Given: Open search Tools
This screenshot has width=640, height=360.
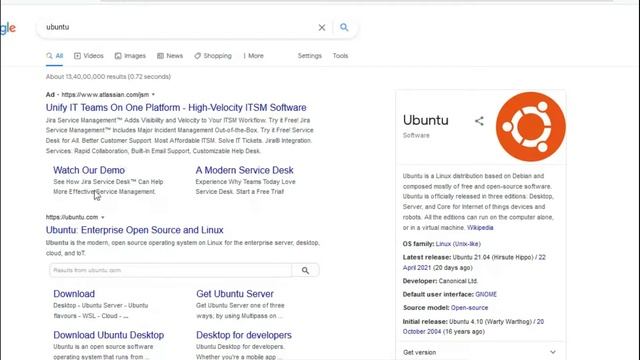Looking at the screenshot, I should click(340, 56).
